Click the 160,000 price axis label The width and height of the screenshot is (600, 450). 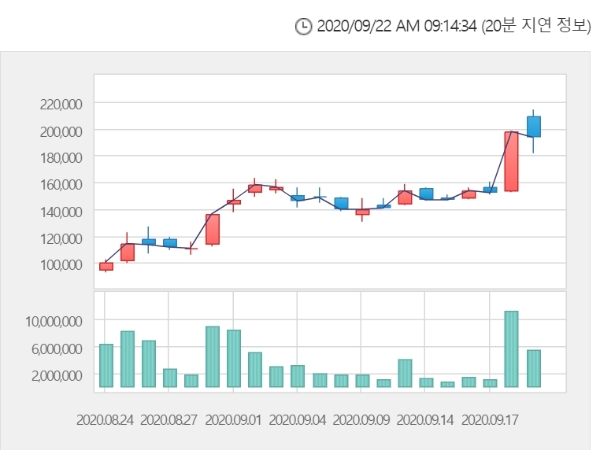click(x=61, y=184)
